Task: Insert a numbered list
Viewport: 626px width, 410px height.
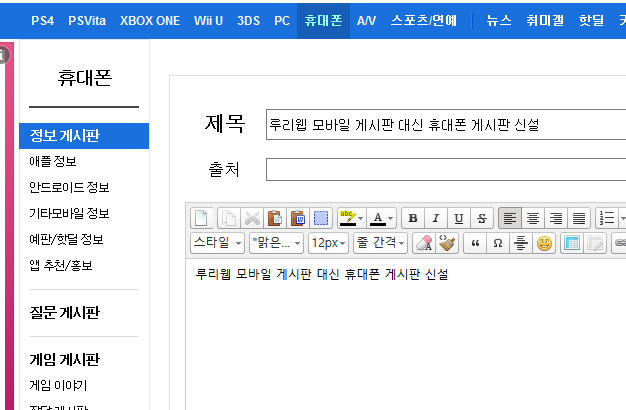Action: click(607, 218)
